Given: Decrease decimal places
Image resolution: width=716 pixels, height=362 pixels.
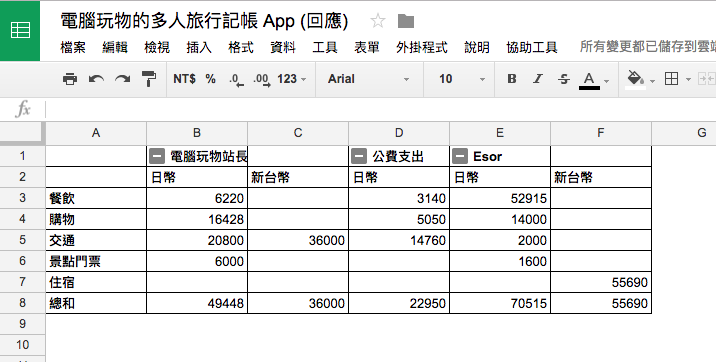Looking at the screenshot, I should [x=237, y=80].
